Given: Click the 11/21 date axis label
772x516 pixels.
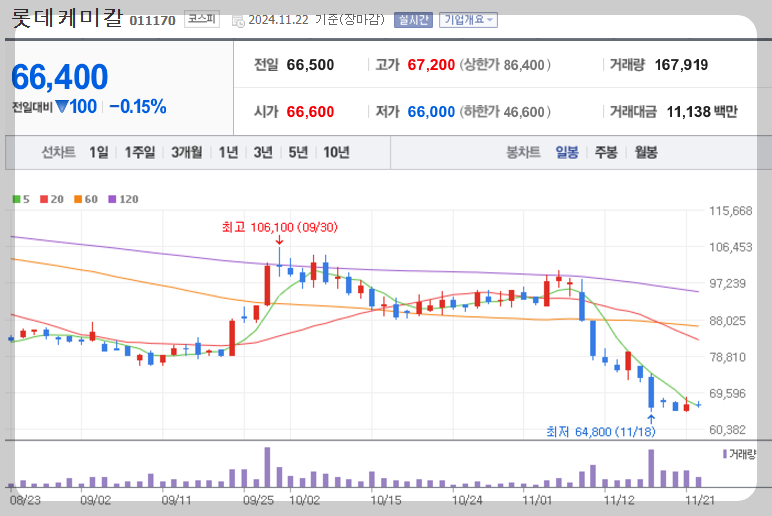Looking at the screenshot, I should click(x=700, y=500).
